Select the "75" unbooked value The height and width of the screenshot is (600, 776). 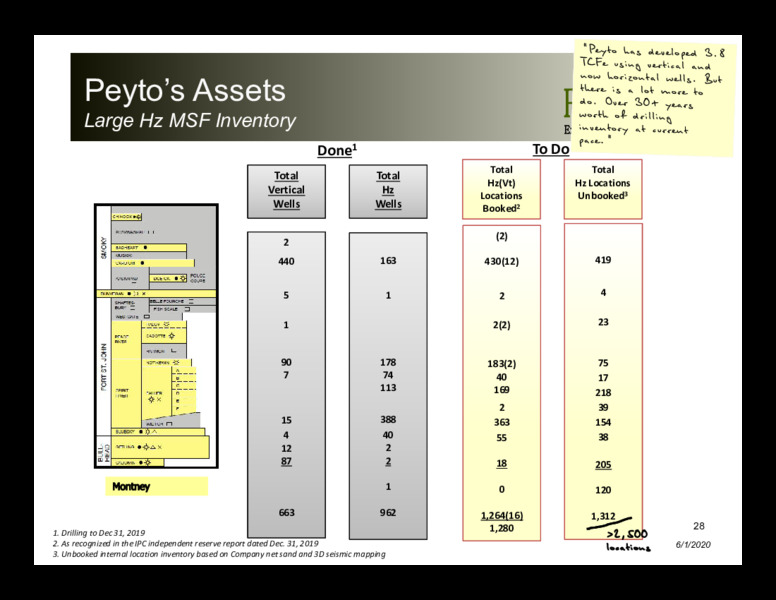603,363
